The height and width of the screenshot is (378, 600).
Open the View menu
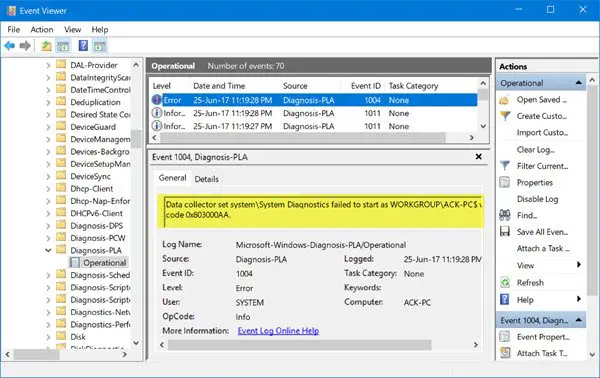(x=72, y=29)
